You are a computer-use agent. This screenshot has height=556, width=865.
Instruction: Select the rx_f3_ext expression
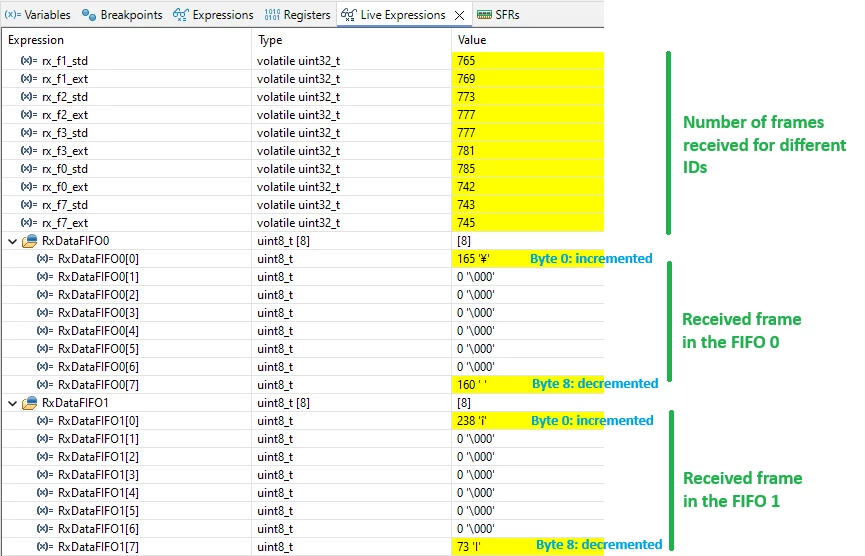pos(65,151)
